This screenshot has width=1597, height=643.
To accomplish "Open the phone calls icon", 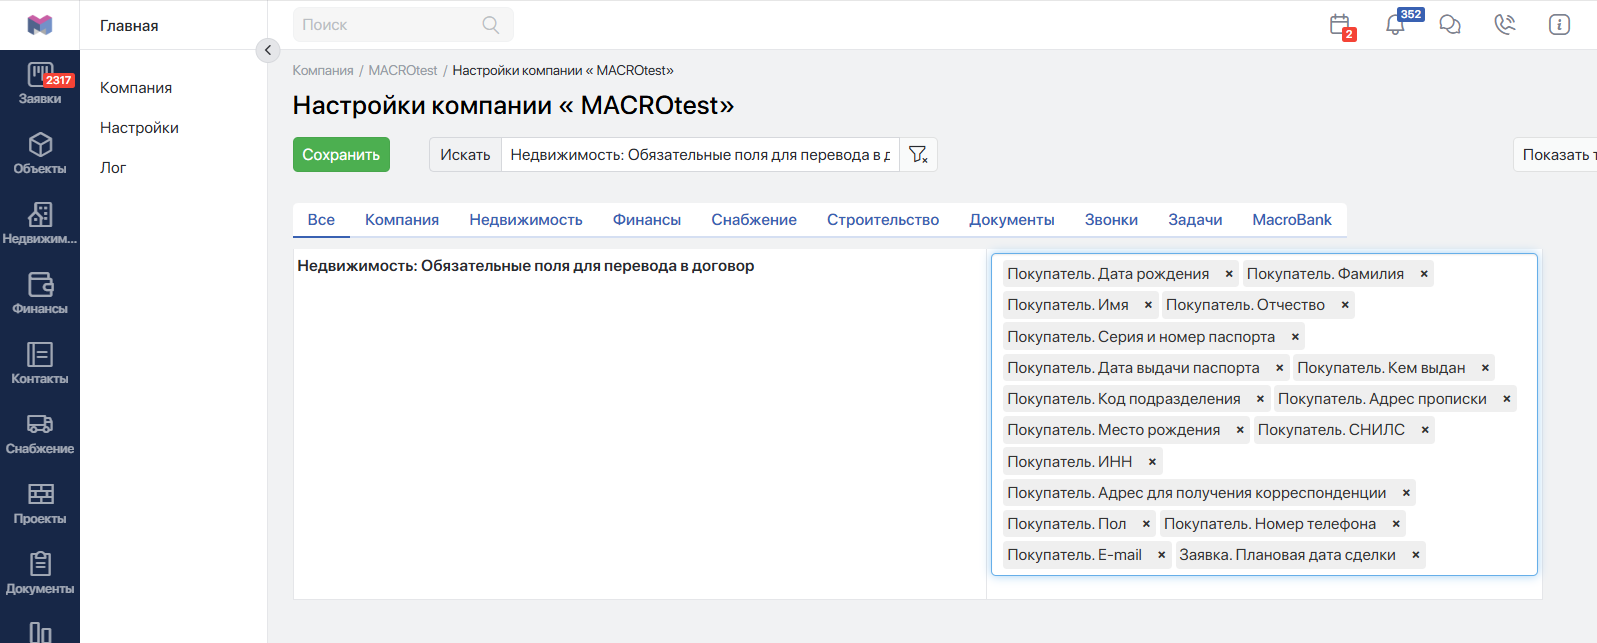I will point(1505,25).
